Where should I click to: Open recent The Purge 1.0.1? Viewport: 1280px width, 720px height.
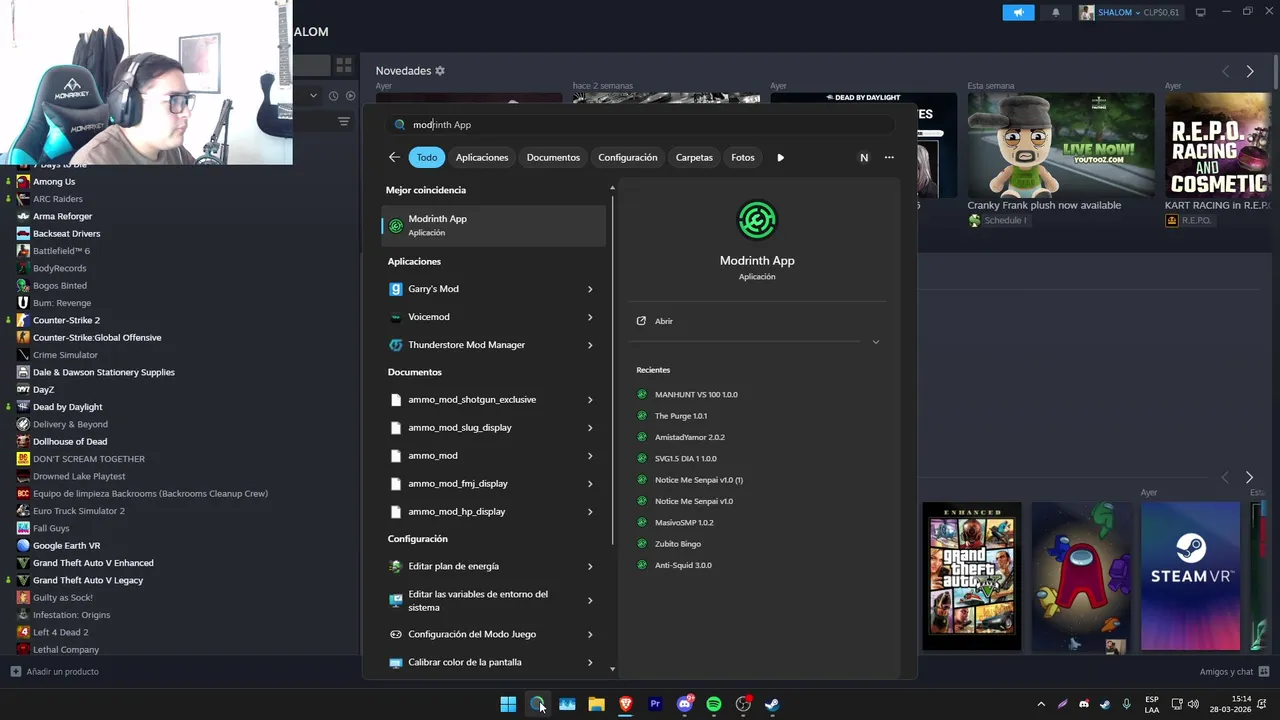tap(681, 416)
